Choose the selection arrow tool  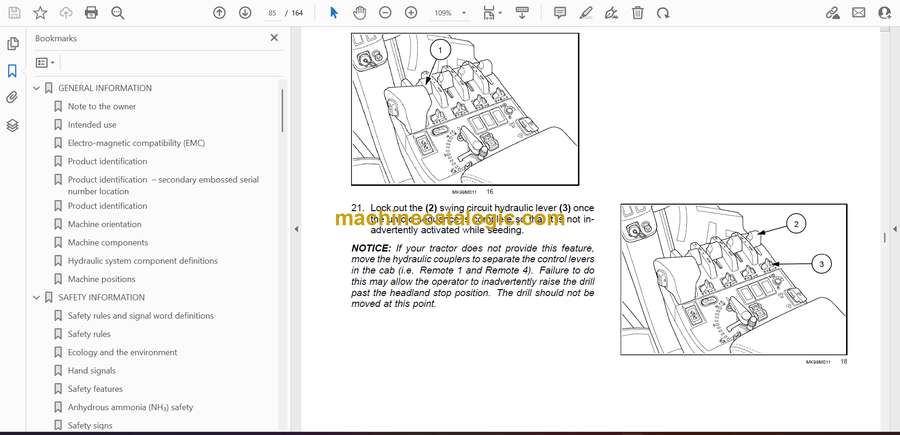point(334,13)
